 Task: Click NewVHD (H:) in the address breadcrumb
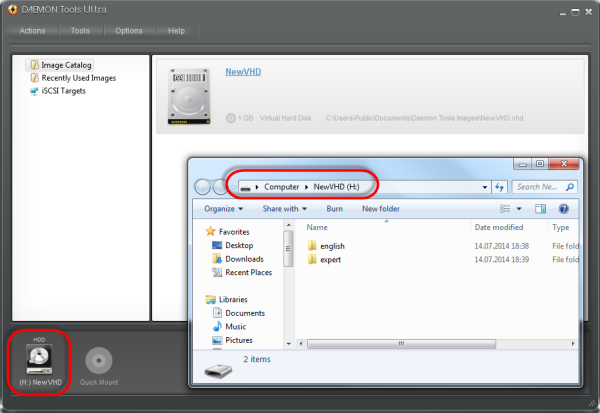point(336,187)
